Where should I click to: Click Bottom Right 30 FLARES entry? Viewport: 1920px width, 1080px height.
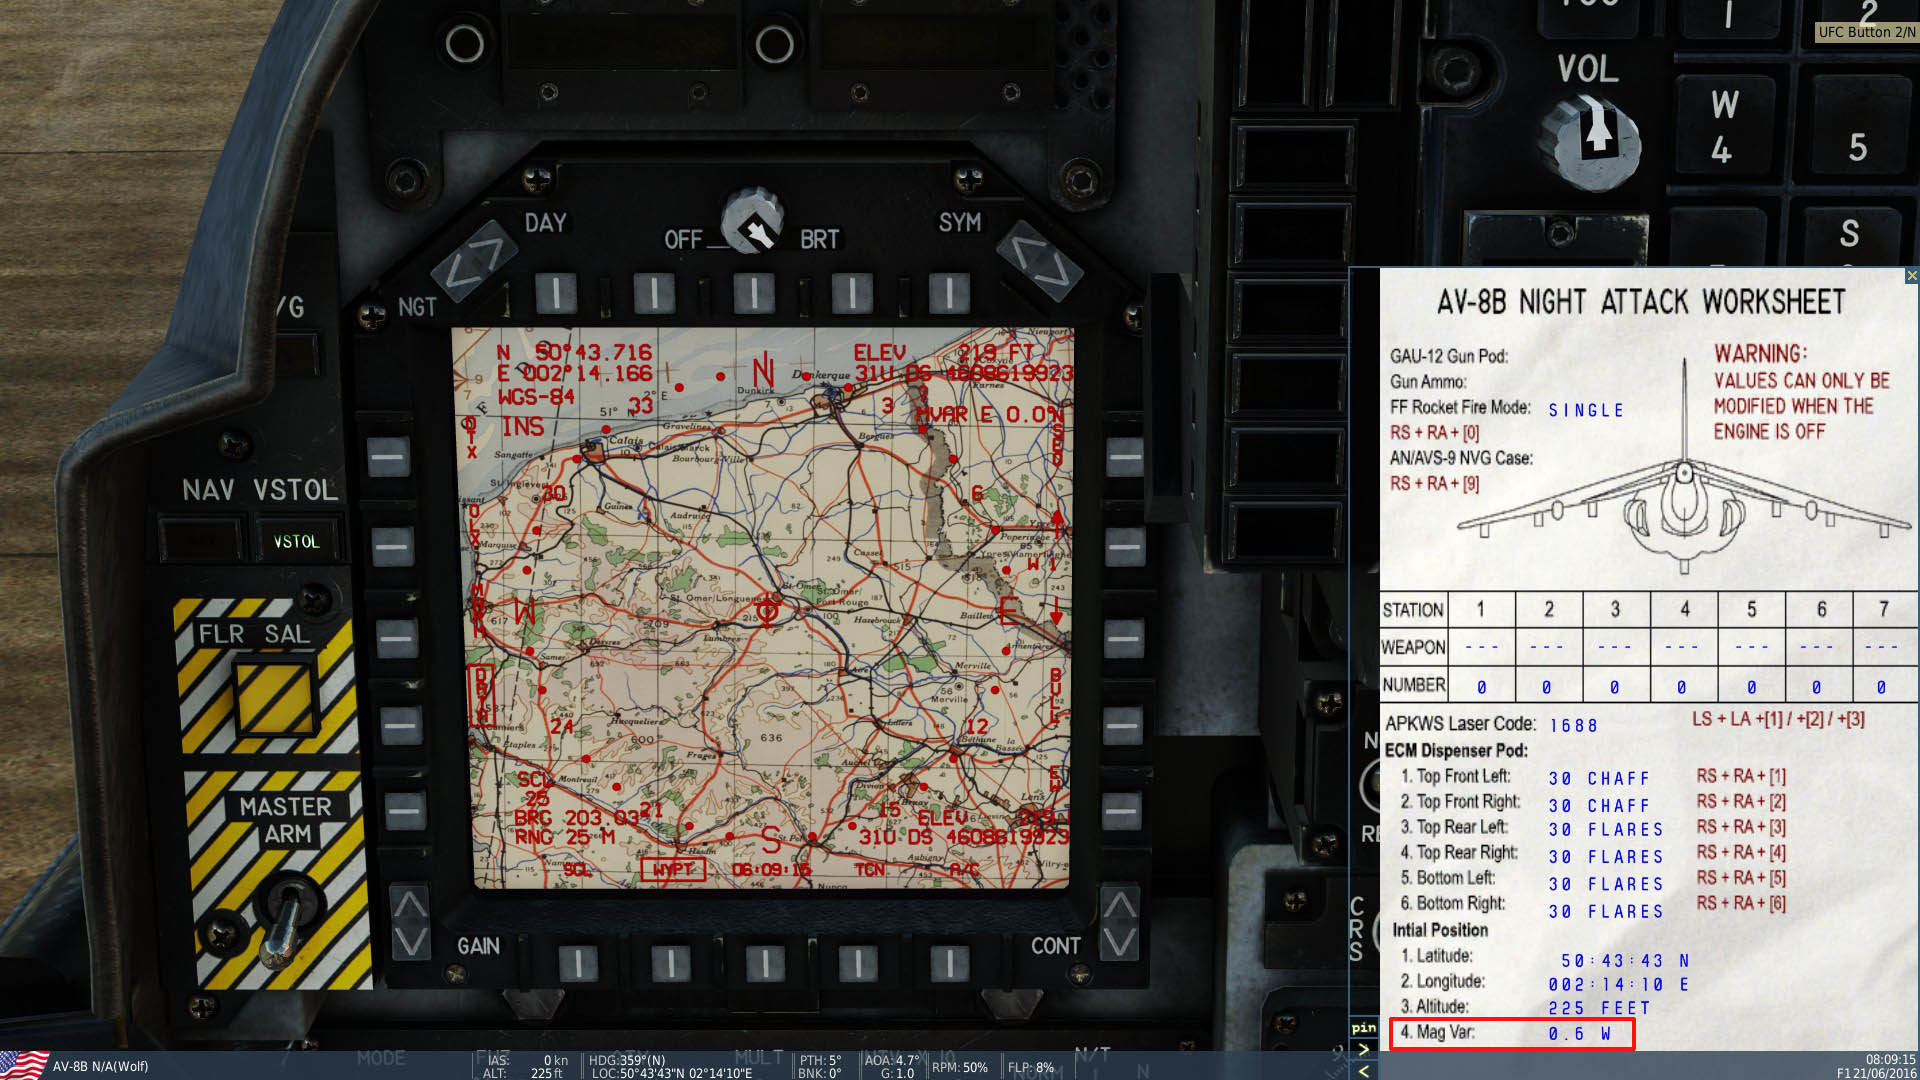[1606, 911]
